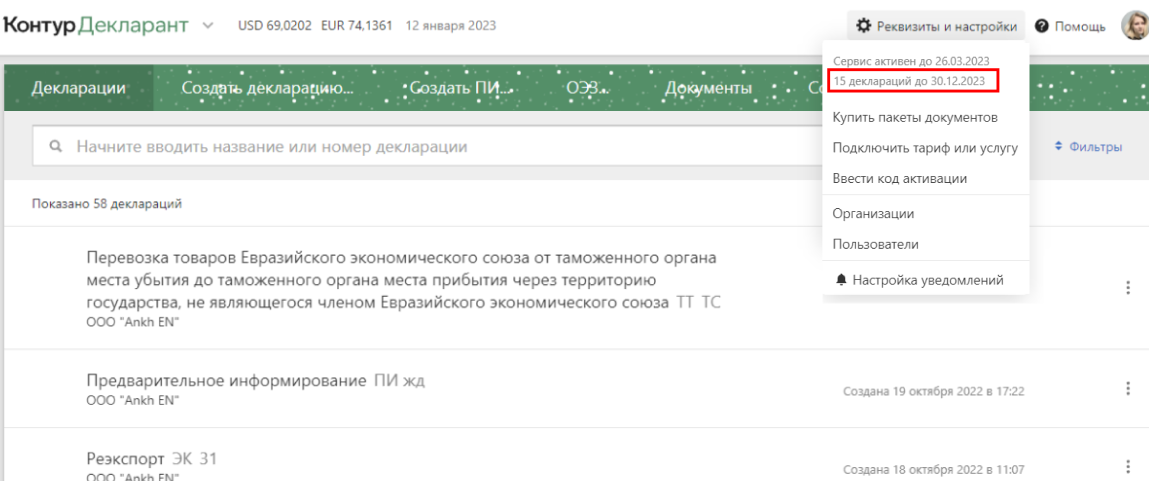Screen dimensions: 1149x481
Task: Click the date 12 января 2023
Action: click(x=450, y=26)
